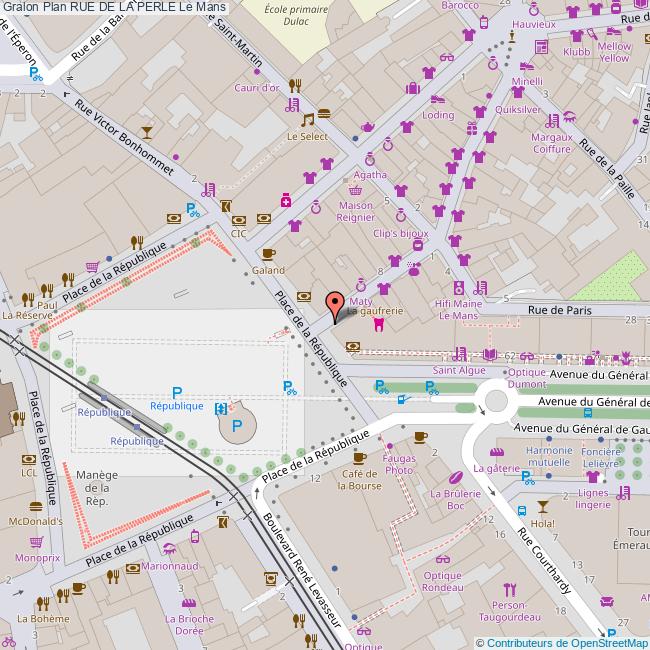Select the Agatha jewelry ring icon
The height and width of the screenshot is (650, 650).
(370, 158)
